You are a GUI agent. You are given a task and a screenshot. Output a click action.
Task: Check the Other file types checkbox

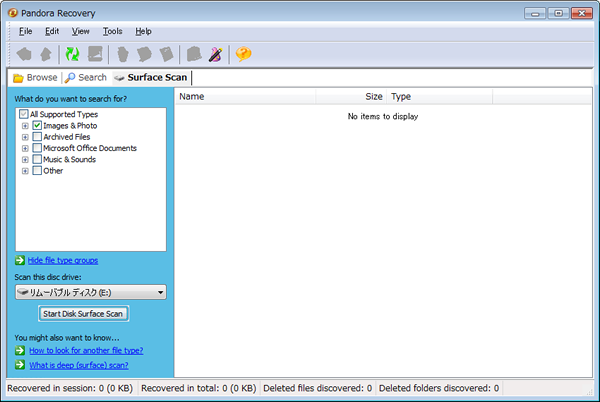click(x=37, y=171)
